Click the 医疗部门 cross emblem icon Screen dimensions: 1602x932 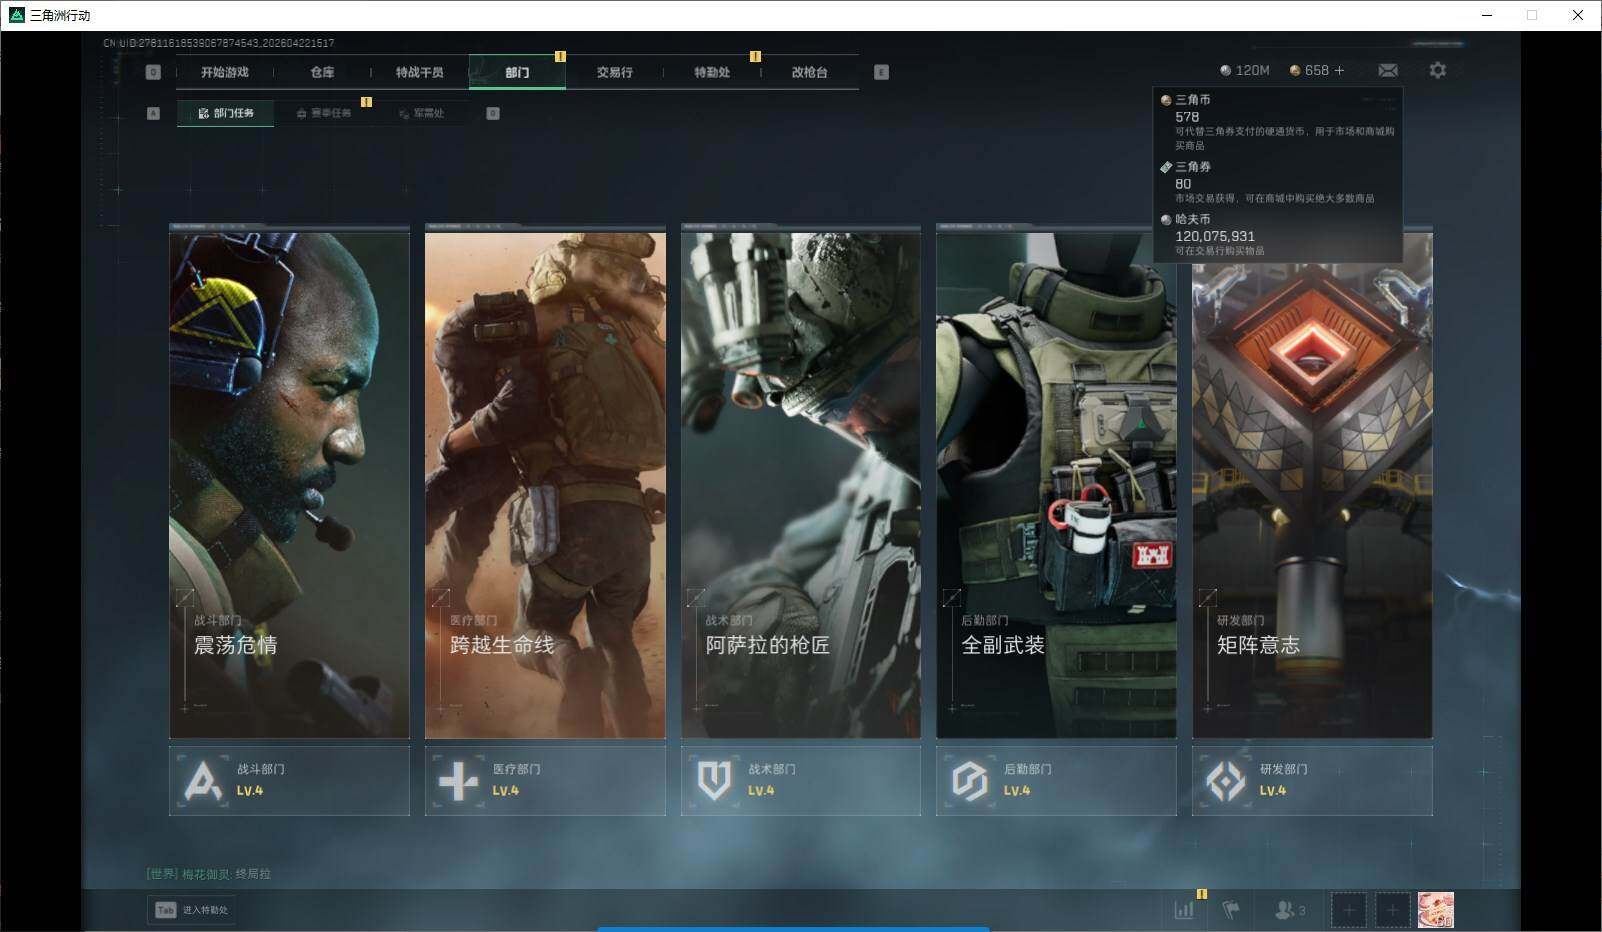tap(459, 780)
